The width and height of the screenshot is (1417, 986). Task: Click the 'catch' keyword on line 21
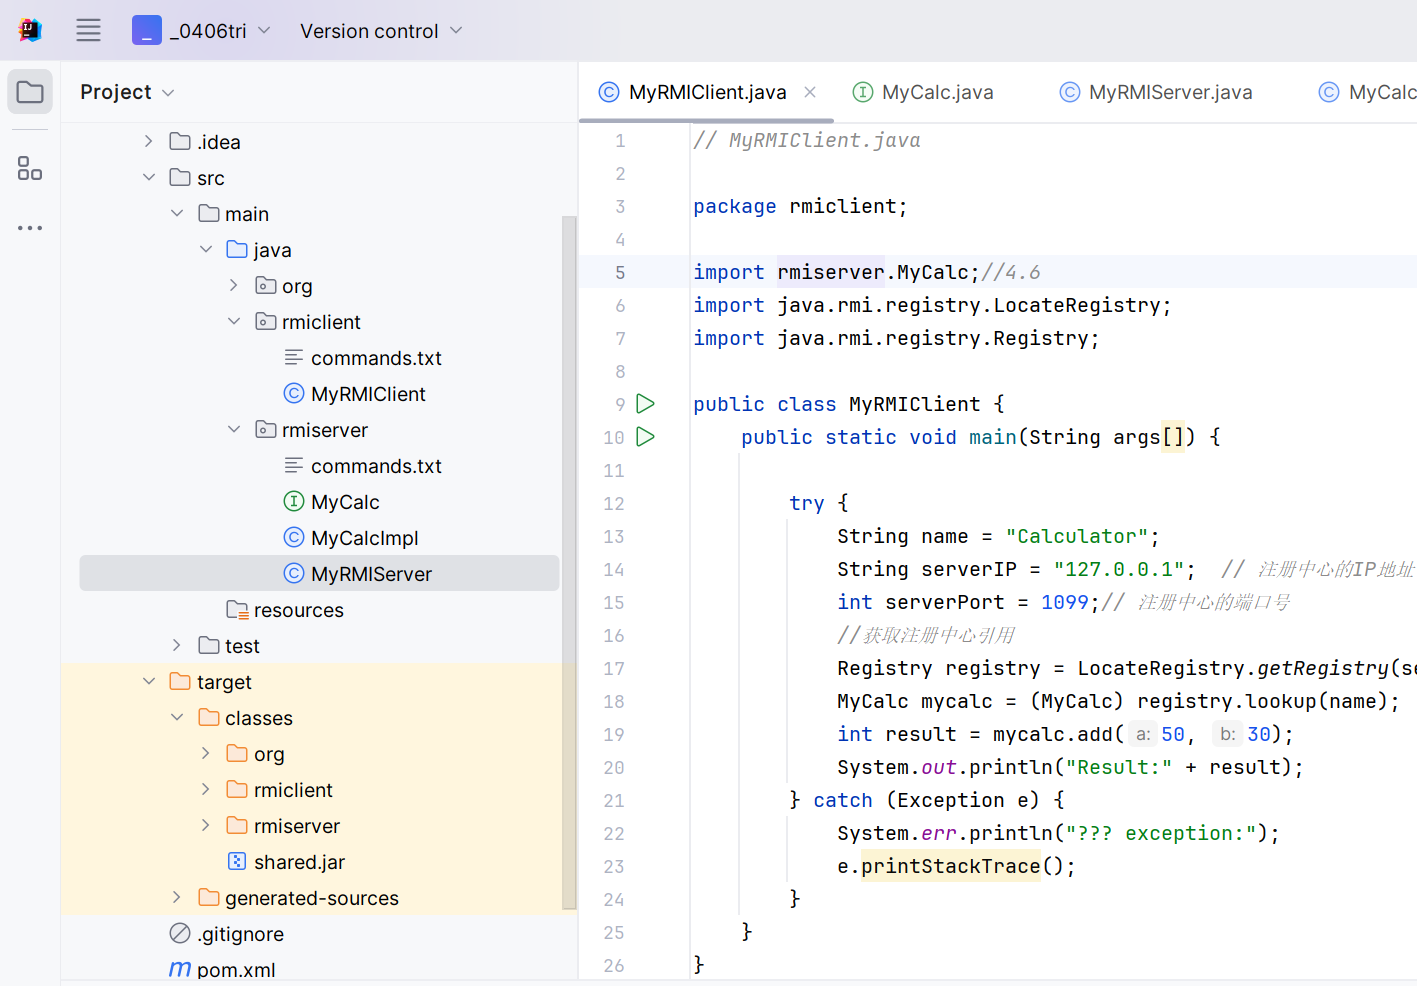[x=842, y=800]
